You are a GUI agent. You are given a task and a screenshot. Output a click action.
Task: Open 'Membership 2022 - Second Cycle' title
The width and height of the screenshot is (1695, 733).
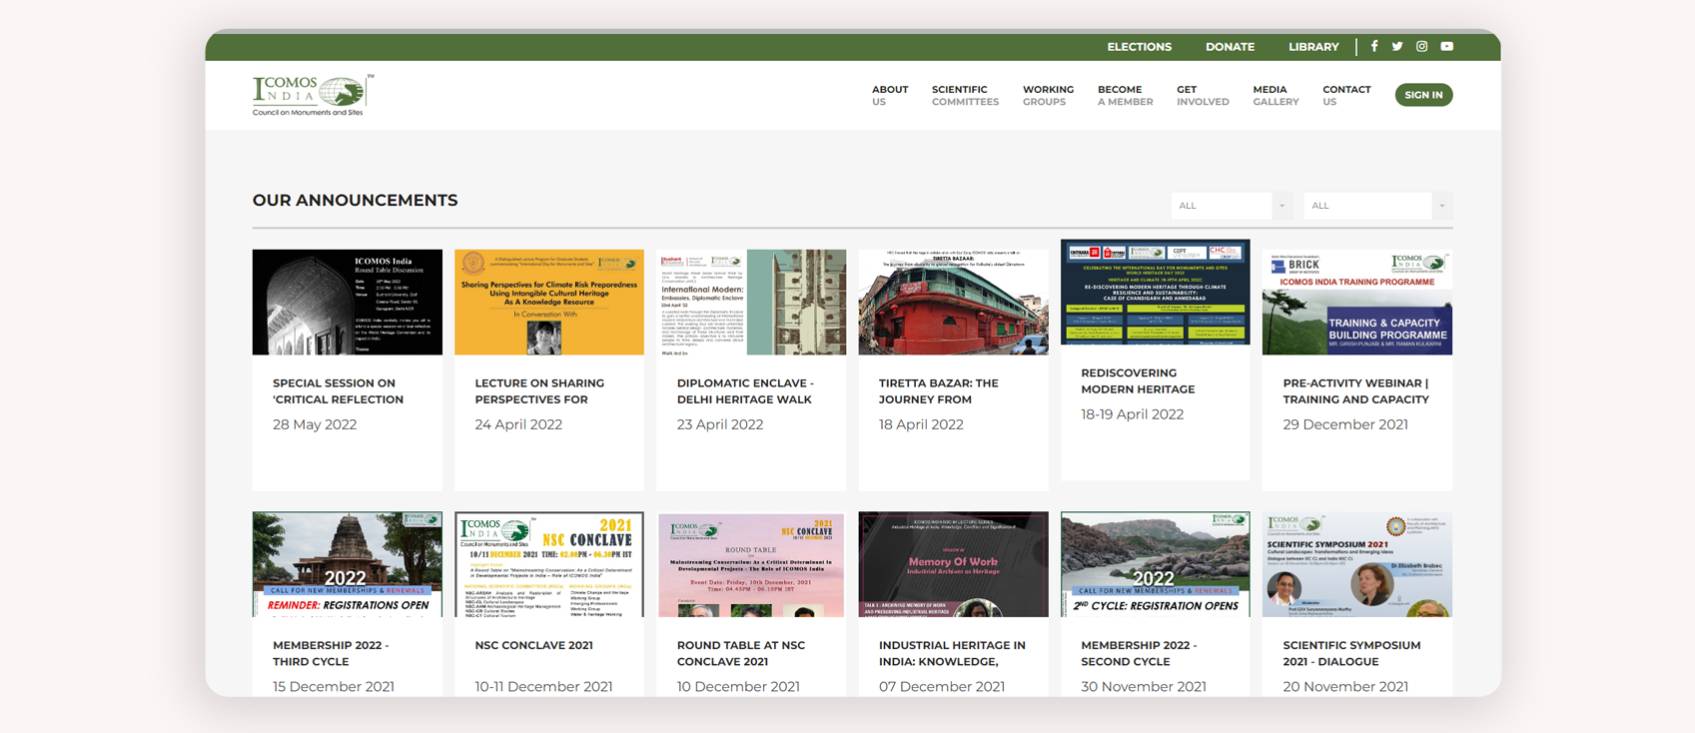(1139, 653)
